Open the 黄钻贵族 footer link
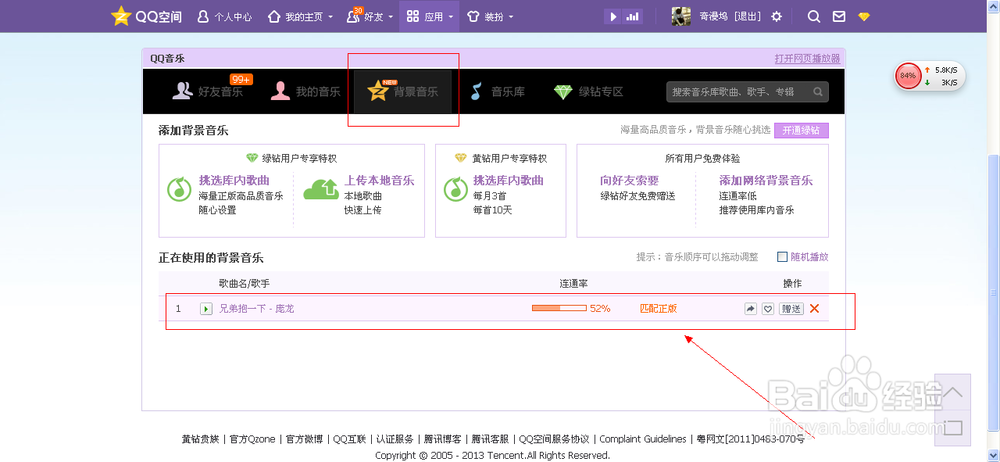Screen dimensions: 1000x462 click(200, 439)
